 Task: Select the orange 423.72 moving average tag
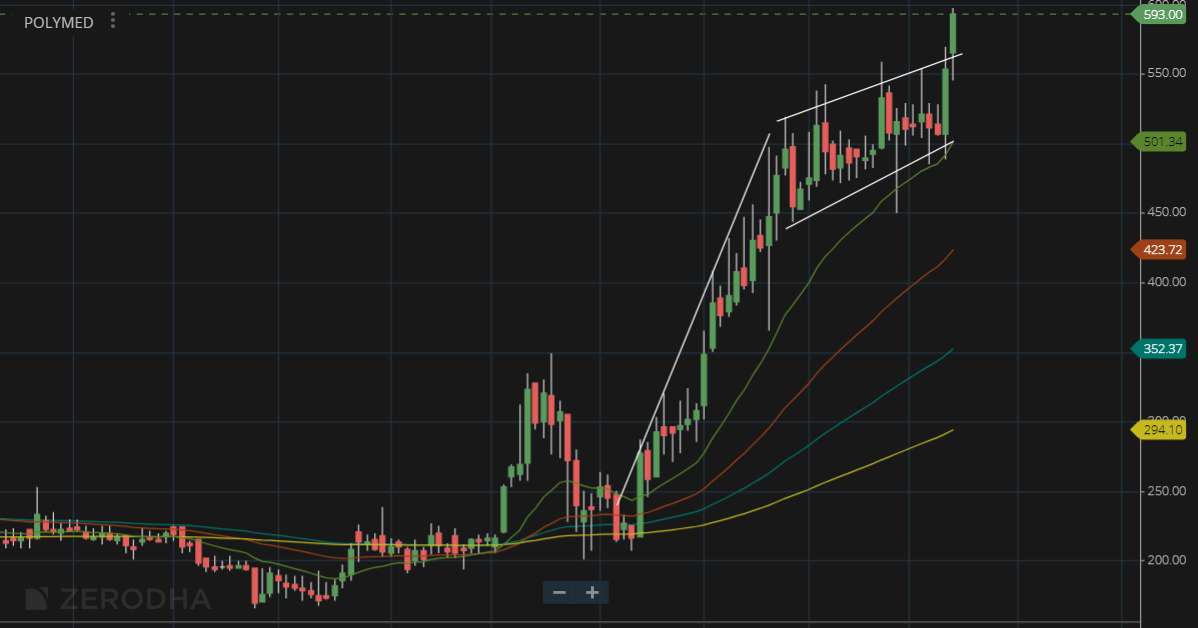pos(1162,249)
